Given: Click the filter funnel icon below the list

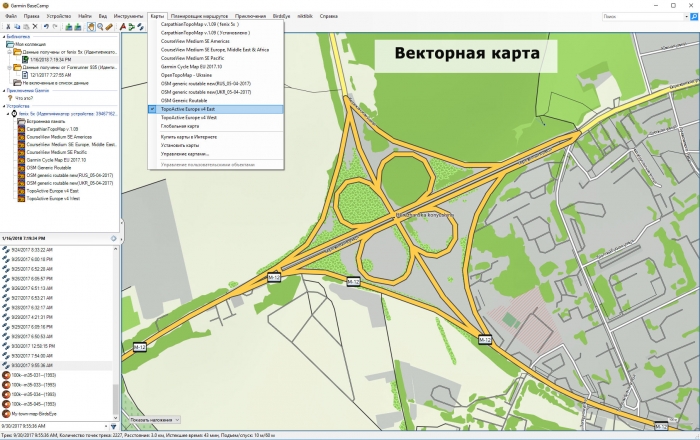Looking at the screenshot, I should pos(113,427).
